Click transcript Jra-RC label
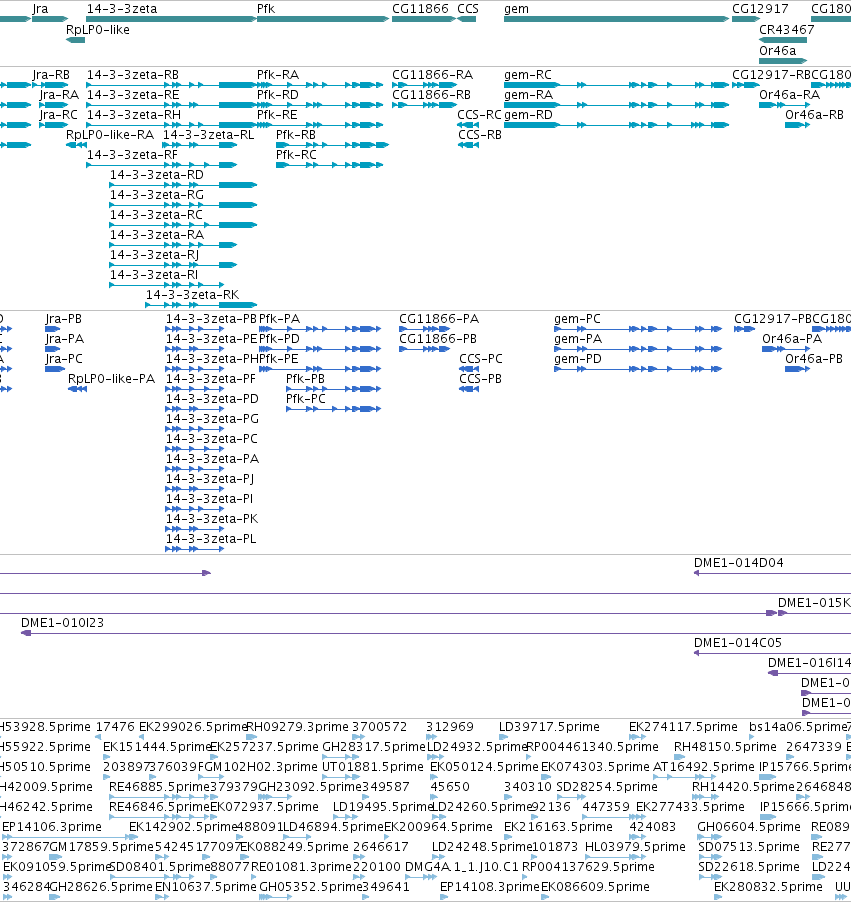 [x=59, y=114]
